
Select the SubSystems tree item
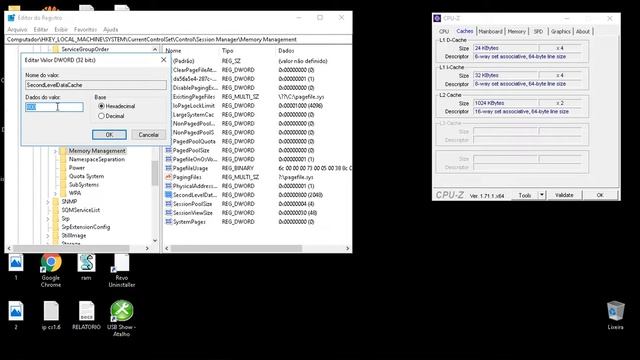(84, 184)
